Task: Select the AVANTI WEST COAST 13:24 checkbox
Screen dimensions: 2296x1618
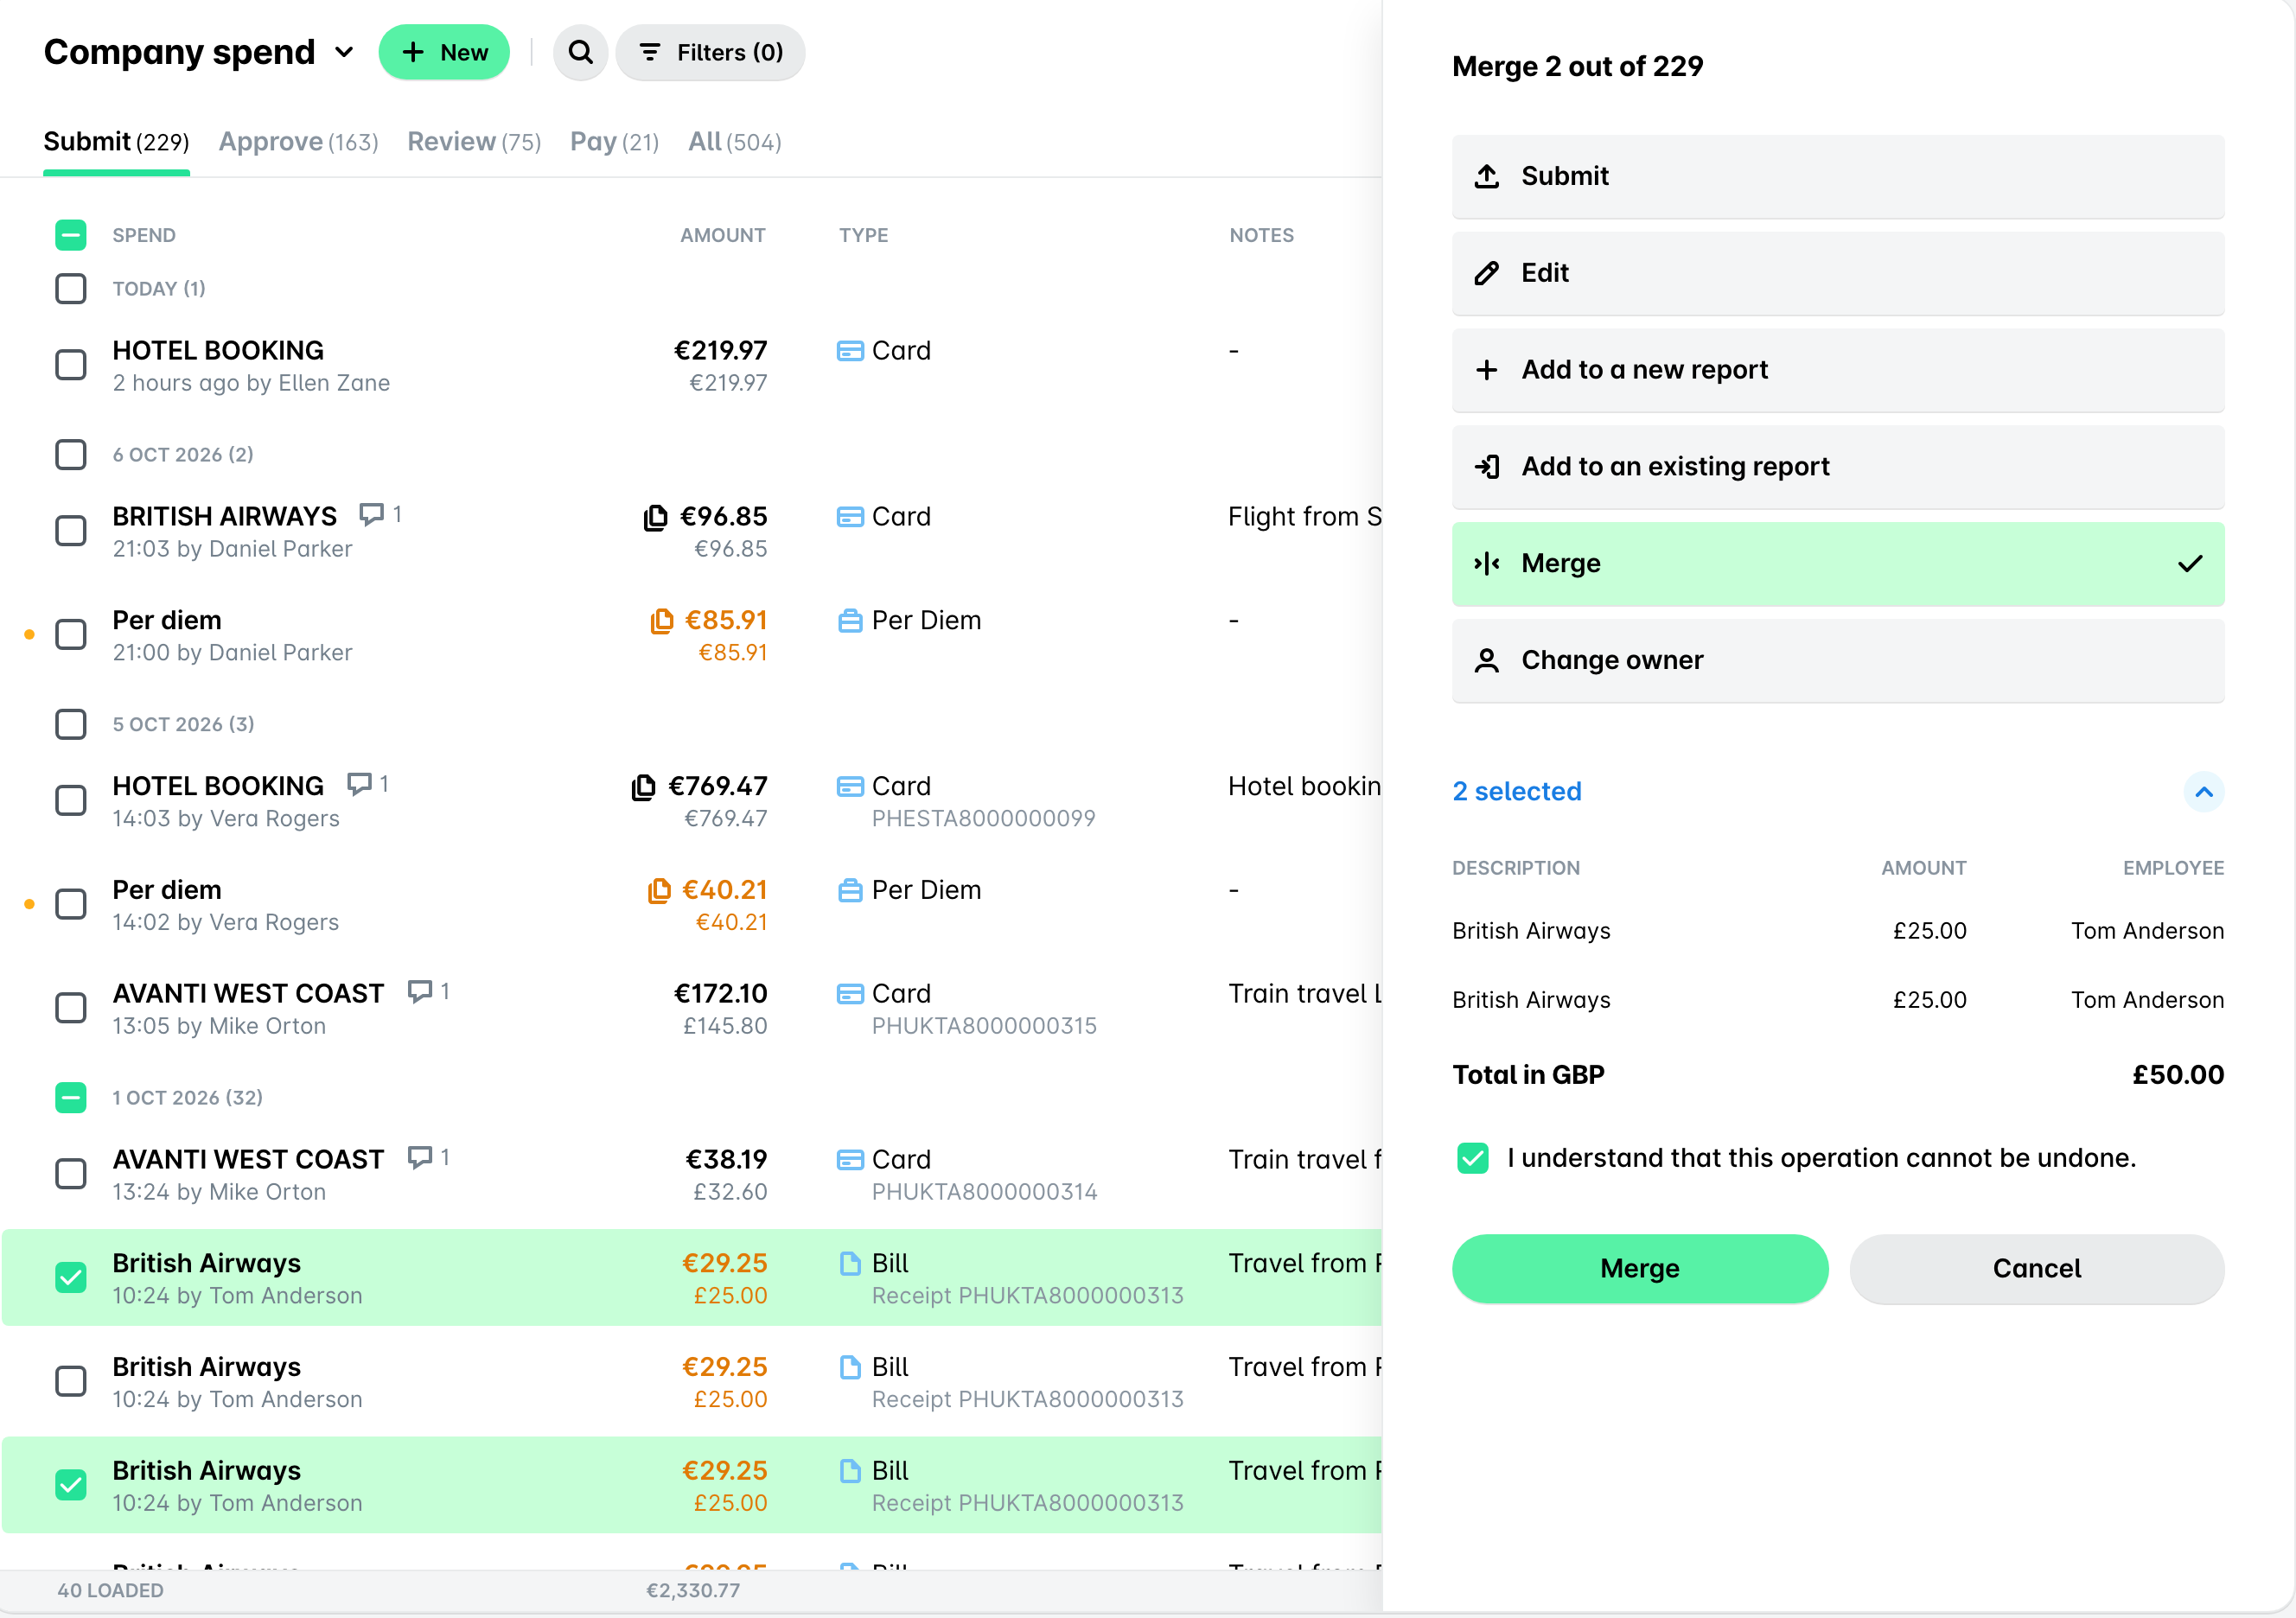Action: click(x=71, y=1174)
